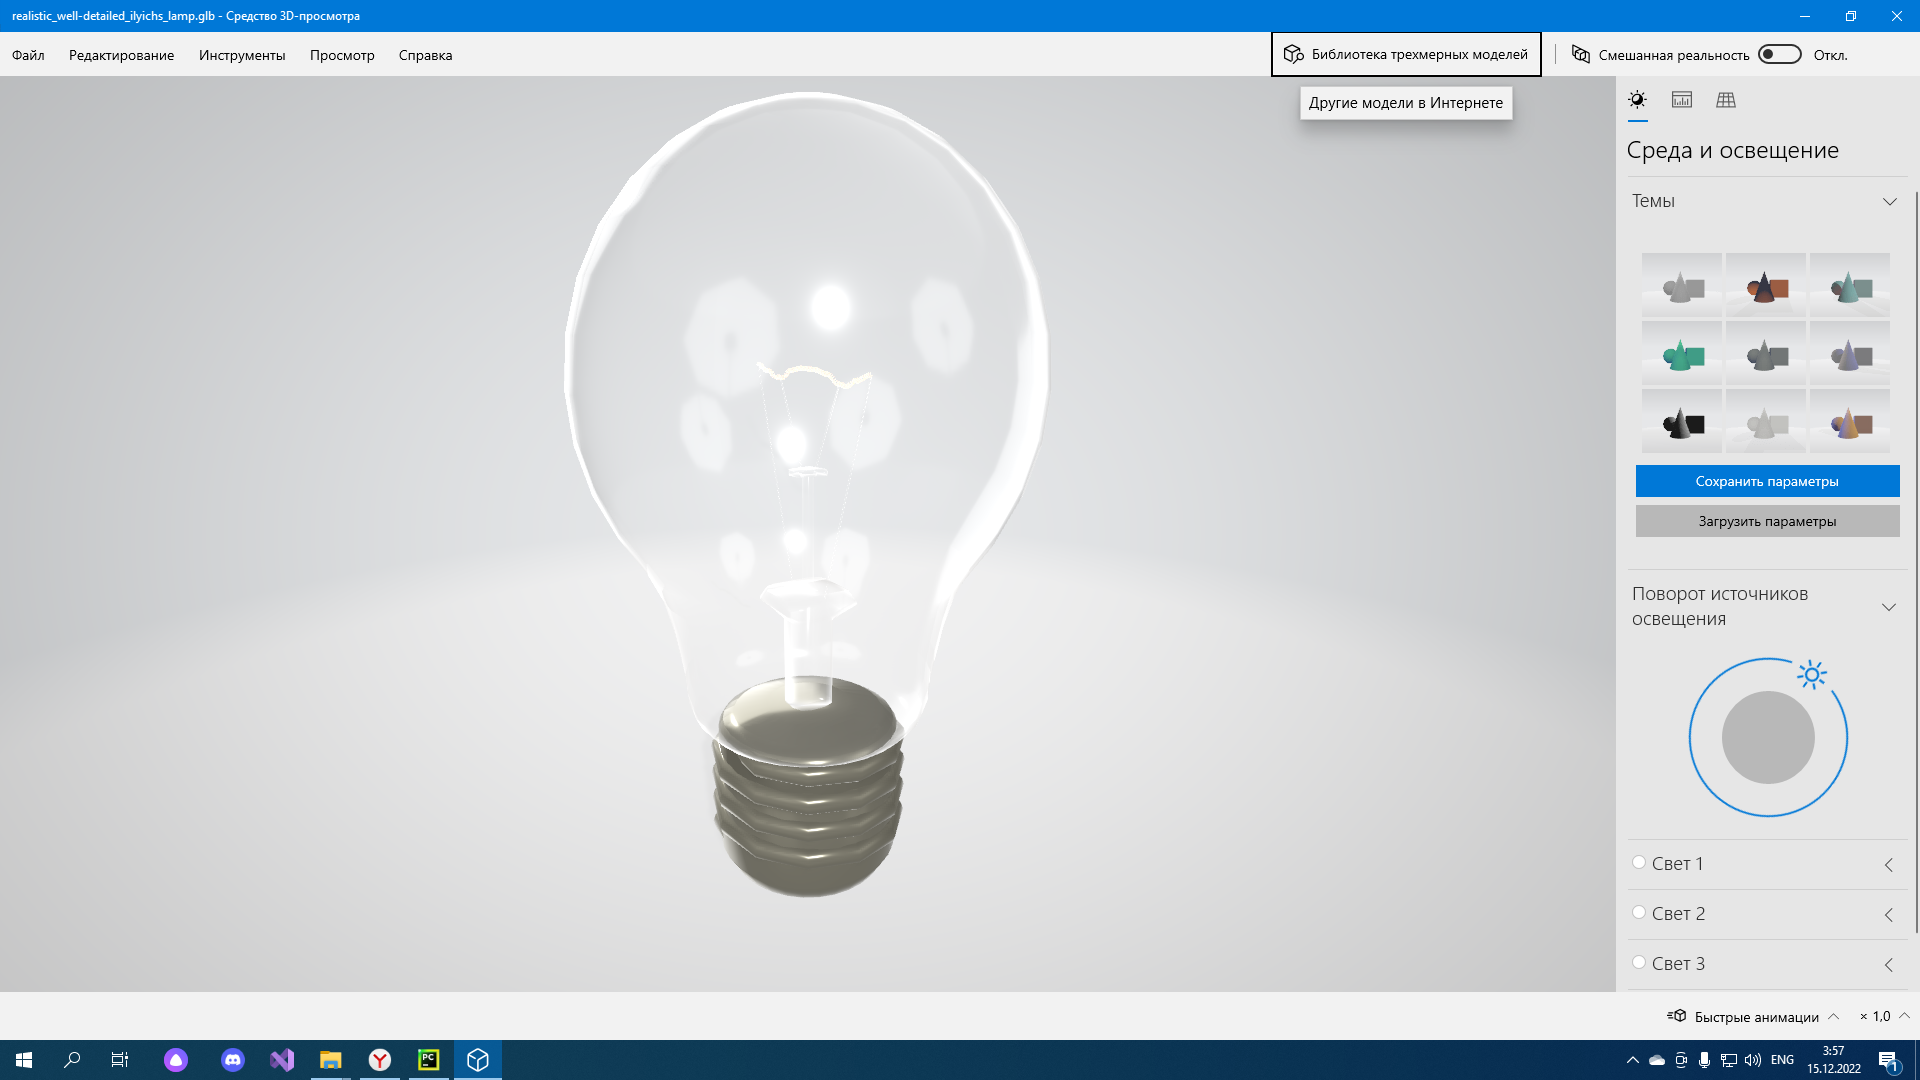Click the Загрузить параметры button
The height and width of the screenshot is (1080, 1920).
[x=1766, y=520]
